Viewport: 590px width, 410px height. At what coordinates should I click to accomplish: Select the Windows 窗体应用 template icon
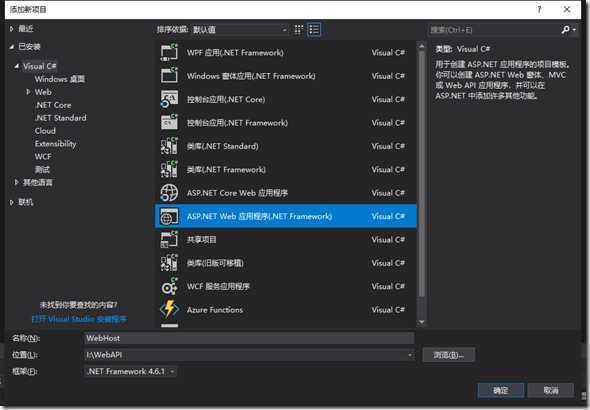coord(169,76)
